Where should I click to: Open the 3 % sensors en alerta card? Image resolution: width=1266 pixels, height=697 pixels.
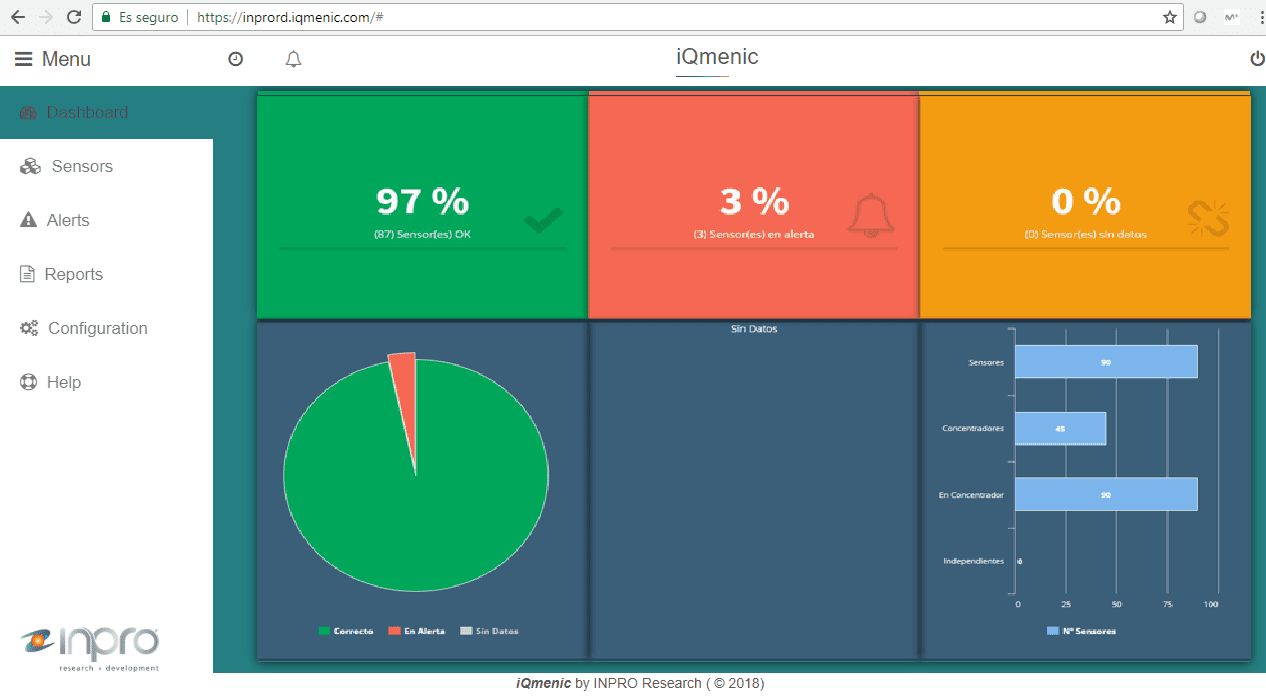tap(753, 205)
